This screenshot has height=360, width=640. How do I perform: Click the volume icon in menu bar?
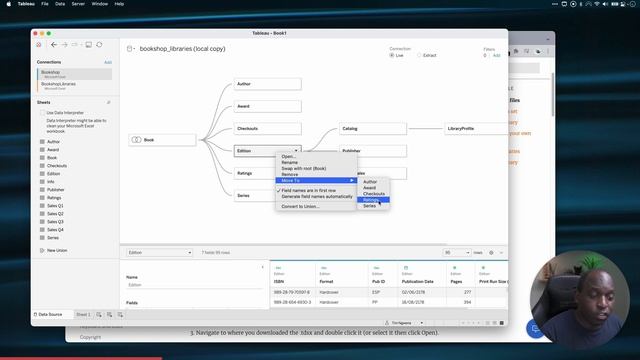tap(605, 4)
